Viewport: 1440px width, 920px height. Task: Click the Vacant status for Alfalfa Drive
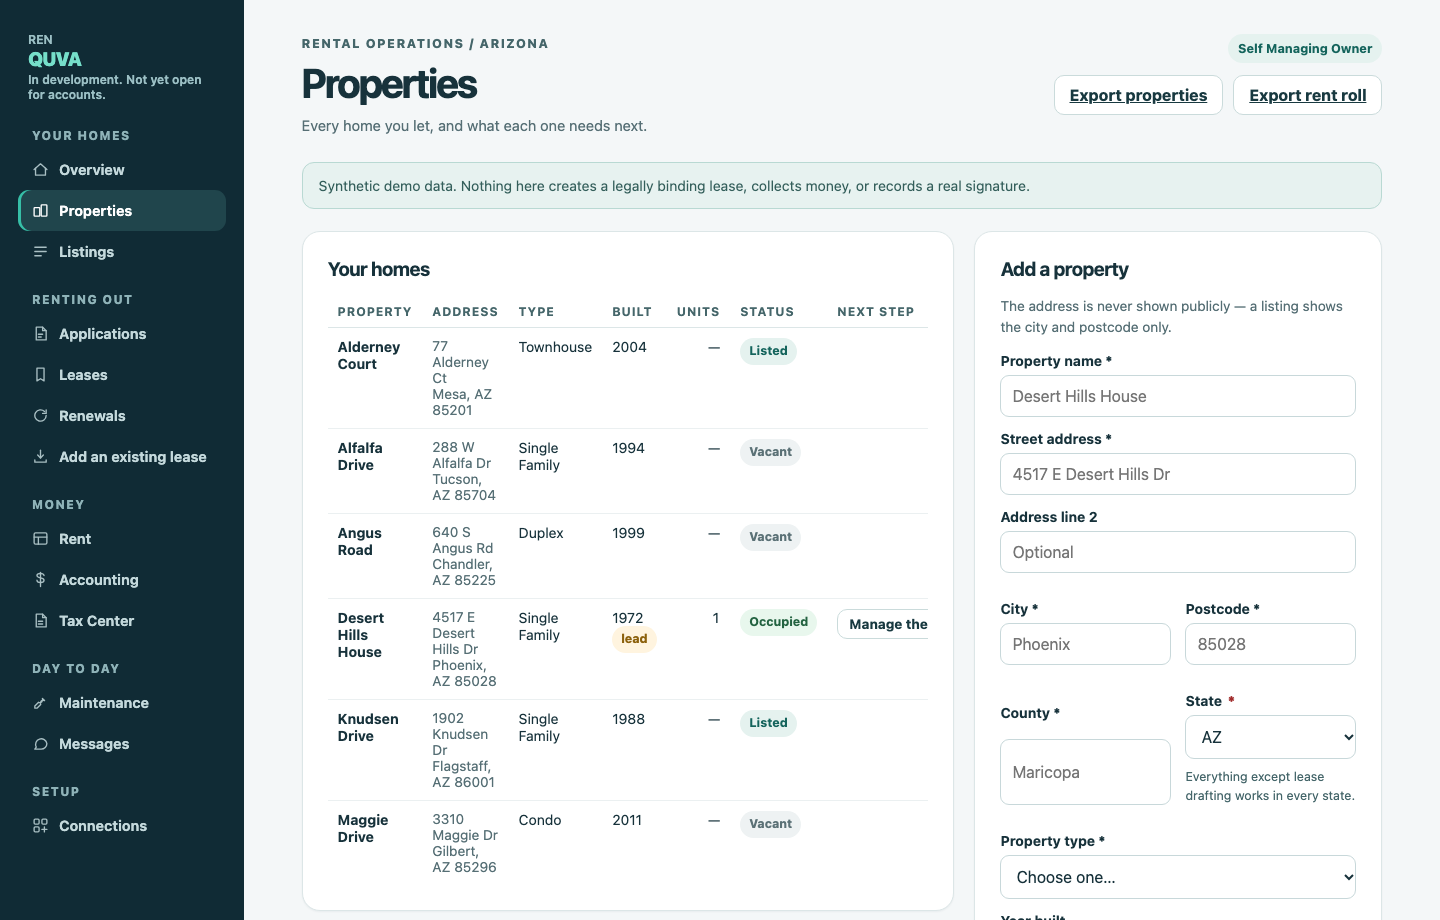point(770,452)
